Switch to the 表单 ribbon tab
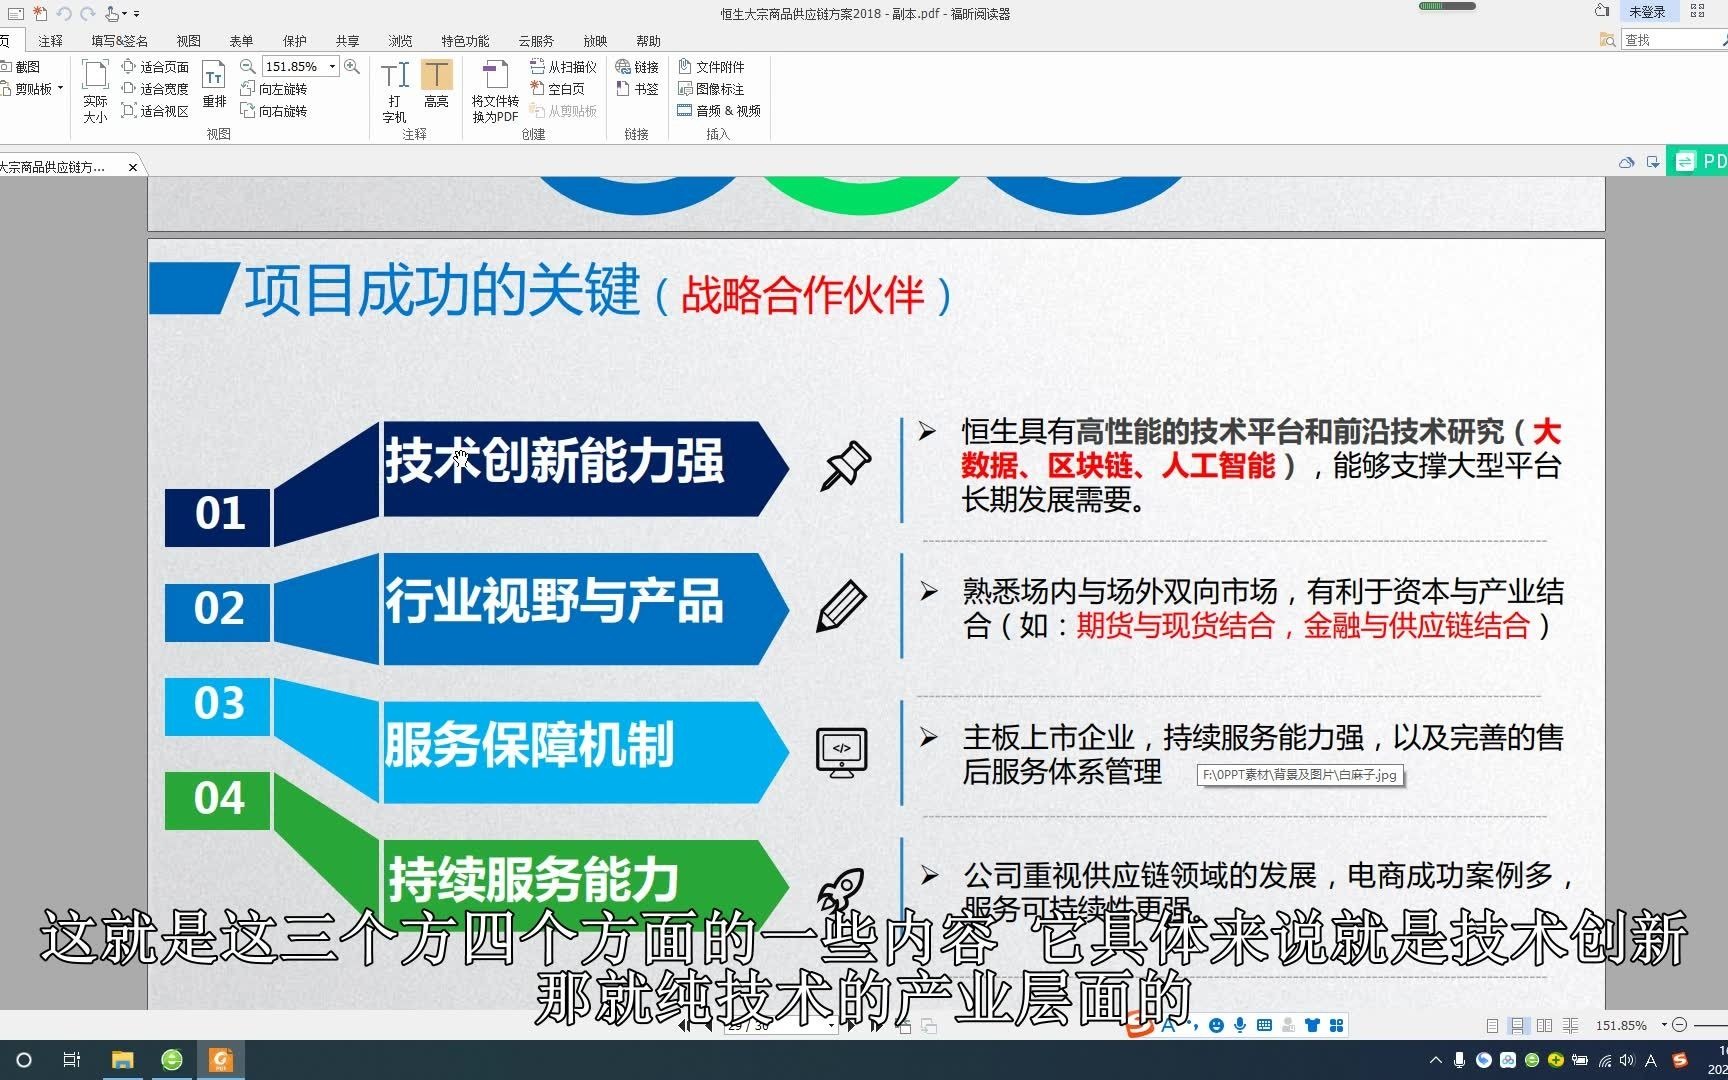The height and width of the screenshot is (1080, 1728). tap(241, 41)
